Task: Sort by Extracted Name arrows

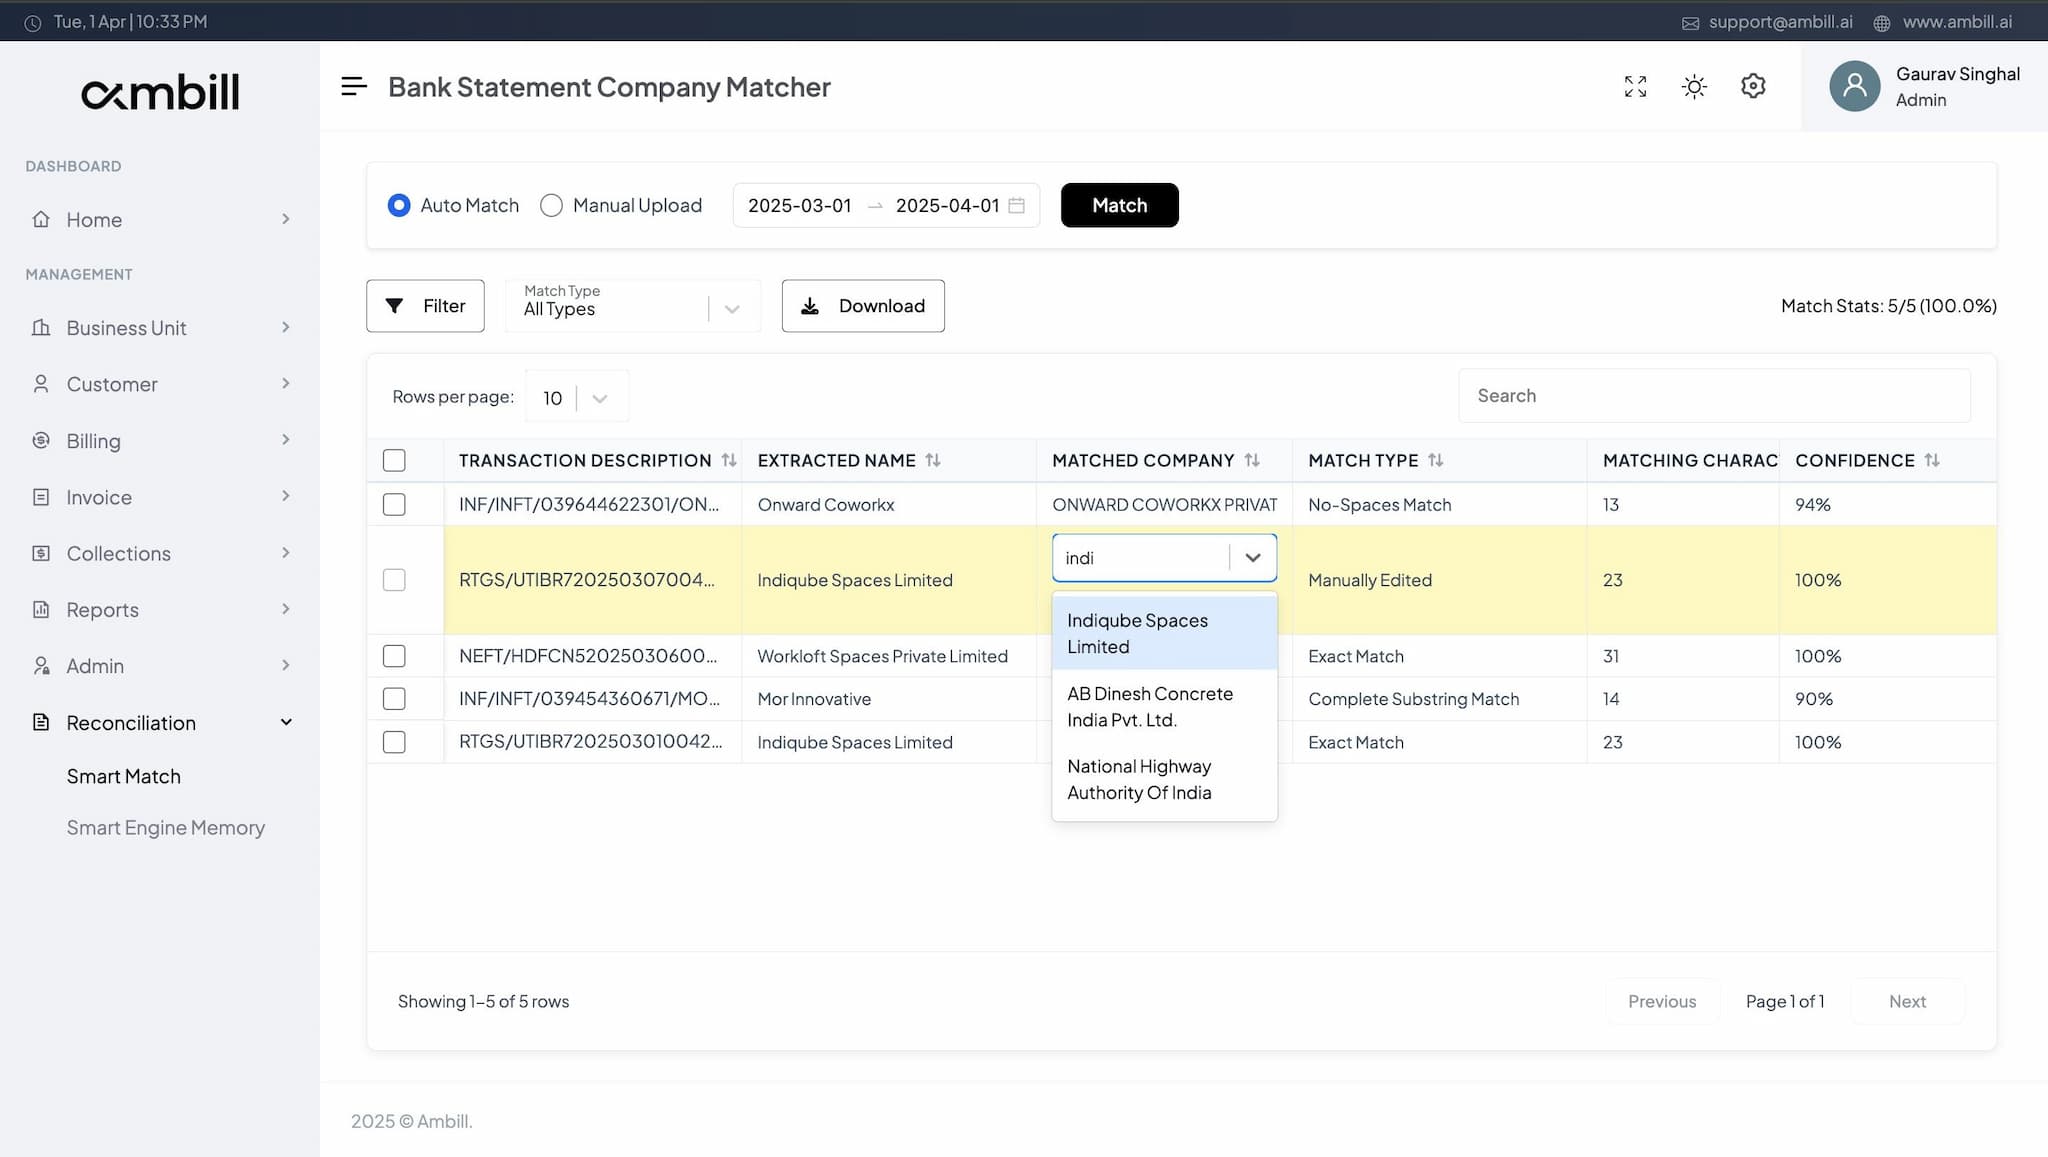Action: tap(933, 460)
